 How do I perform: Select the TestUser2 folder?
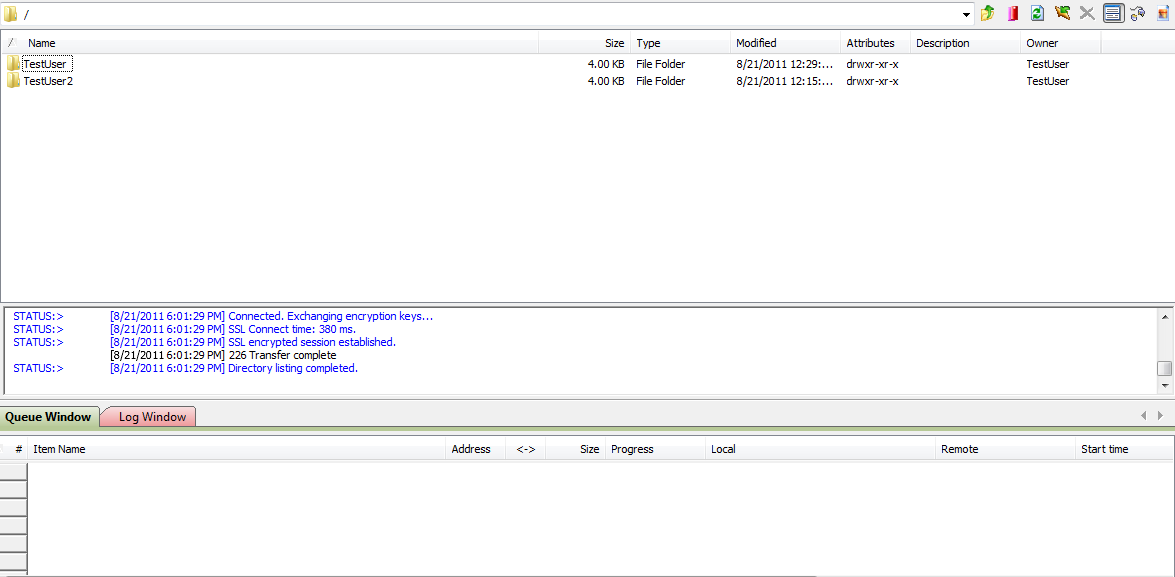pyautogui.click(x=48, y=81)
